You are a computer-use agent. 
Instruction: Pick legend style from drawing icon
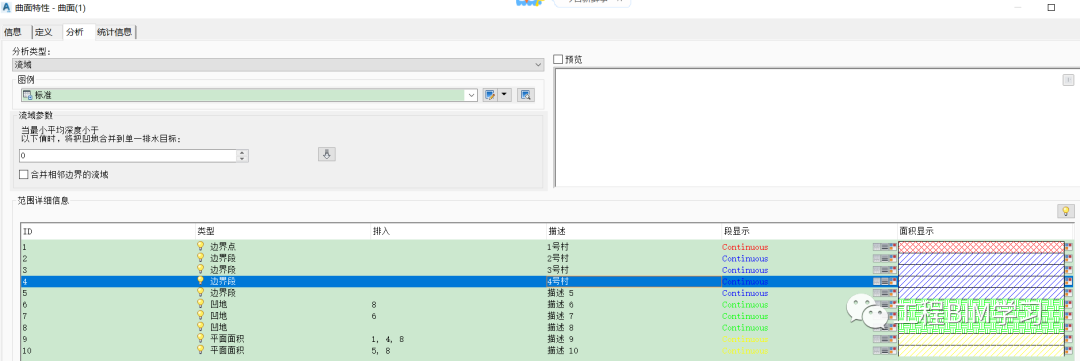(526, 95)
